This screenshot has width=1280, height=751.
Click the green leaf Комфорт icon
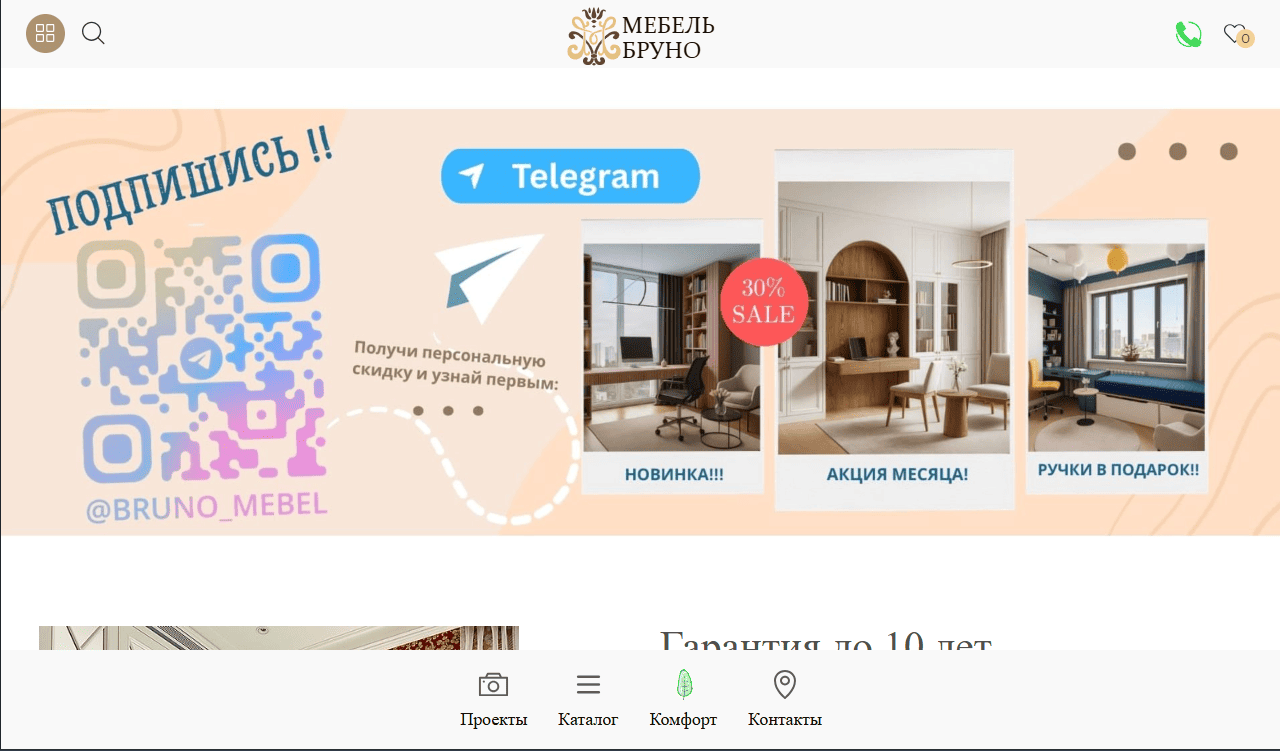[x=684, y=684]
